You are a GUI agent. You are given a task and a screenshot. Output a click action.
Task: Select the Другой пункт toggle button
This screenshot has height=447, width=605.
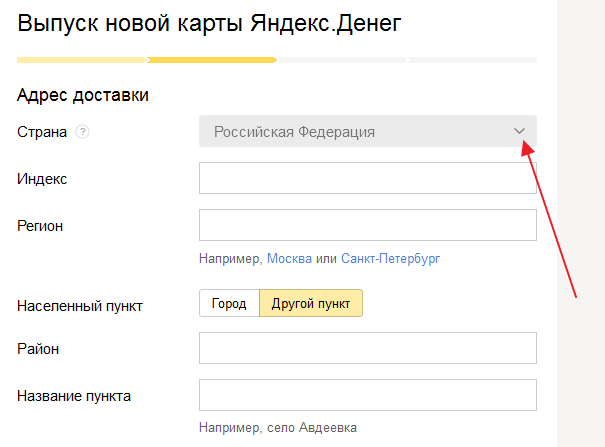311,304
